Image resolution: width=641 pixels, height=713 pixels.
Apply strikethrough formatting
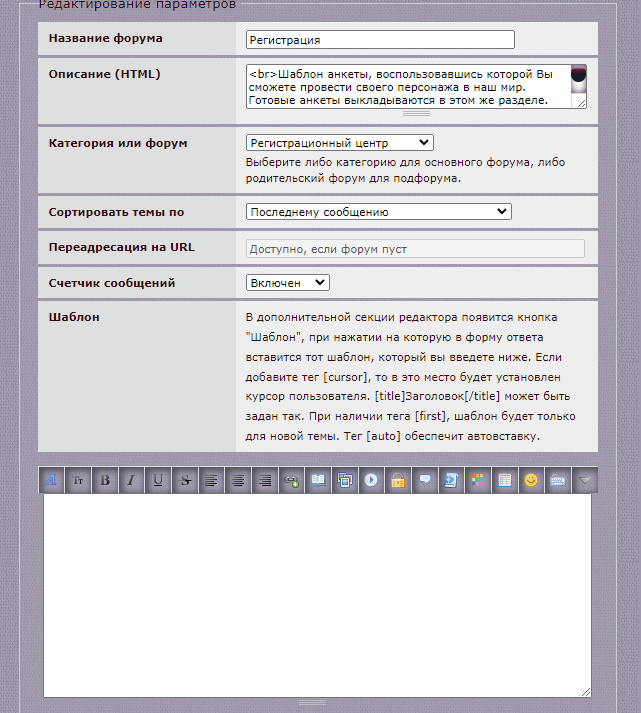[x=185, y=480]
